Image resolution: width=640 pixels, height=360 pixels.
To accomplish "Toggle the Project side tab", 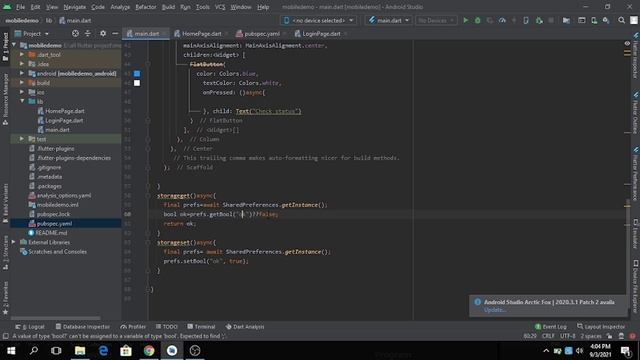I will click(5, 47).
